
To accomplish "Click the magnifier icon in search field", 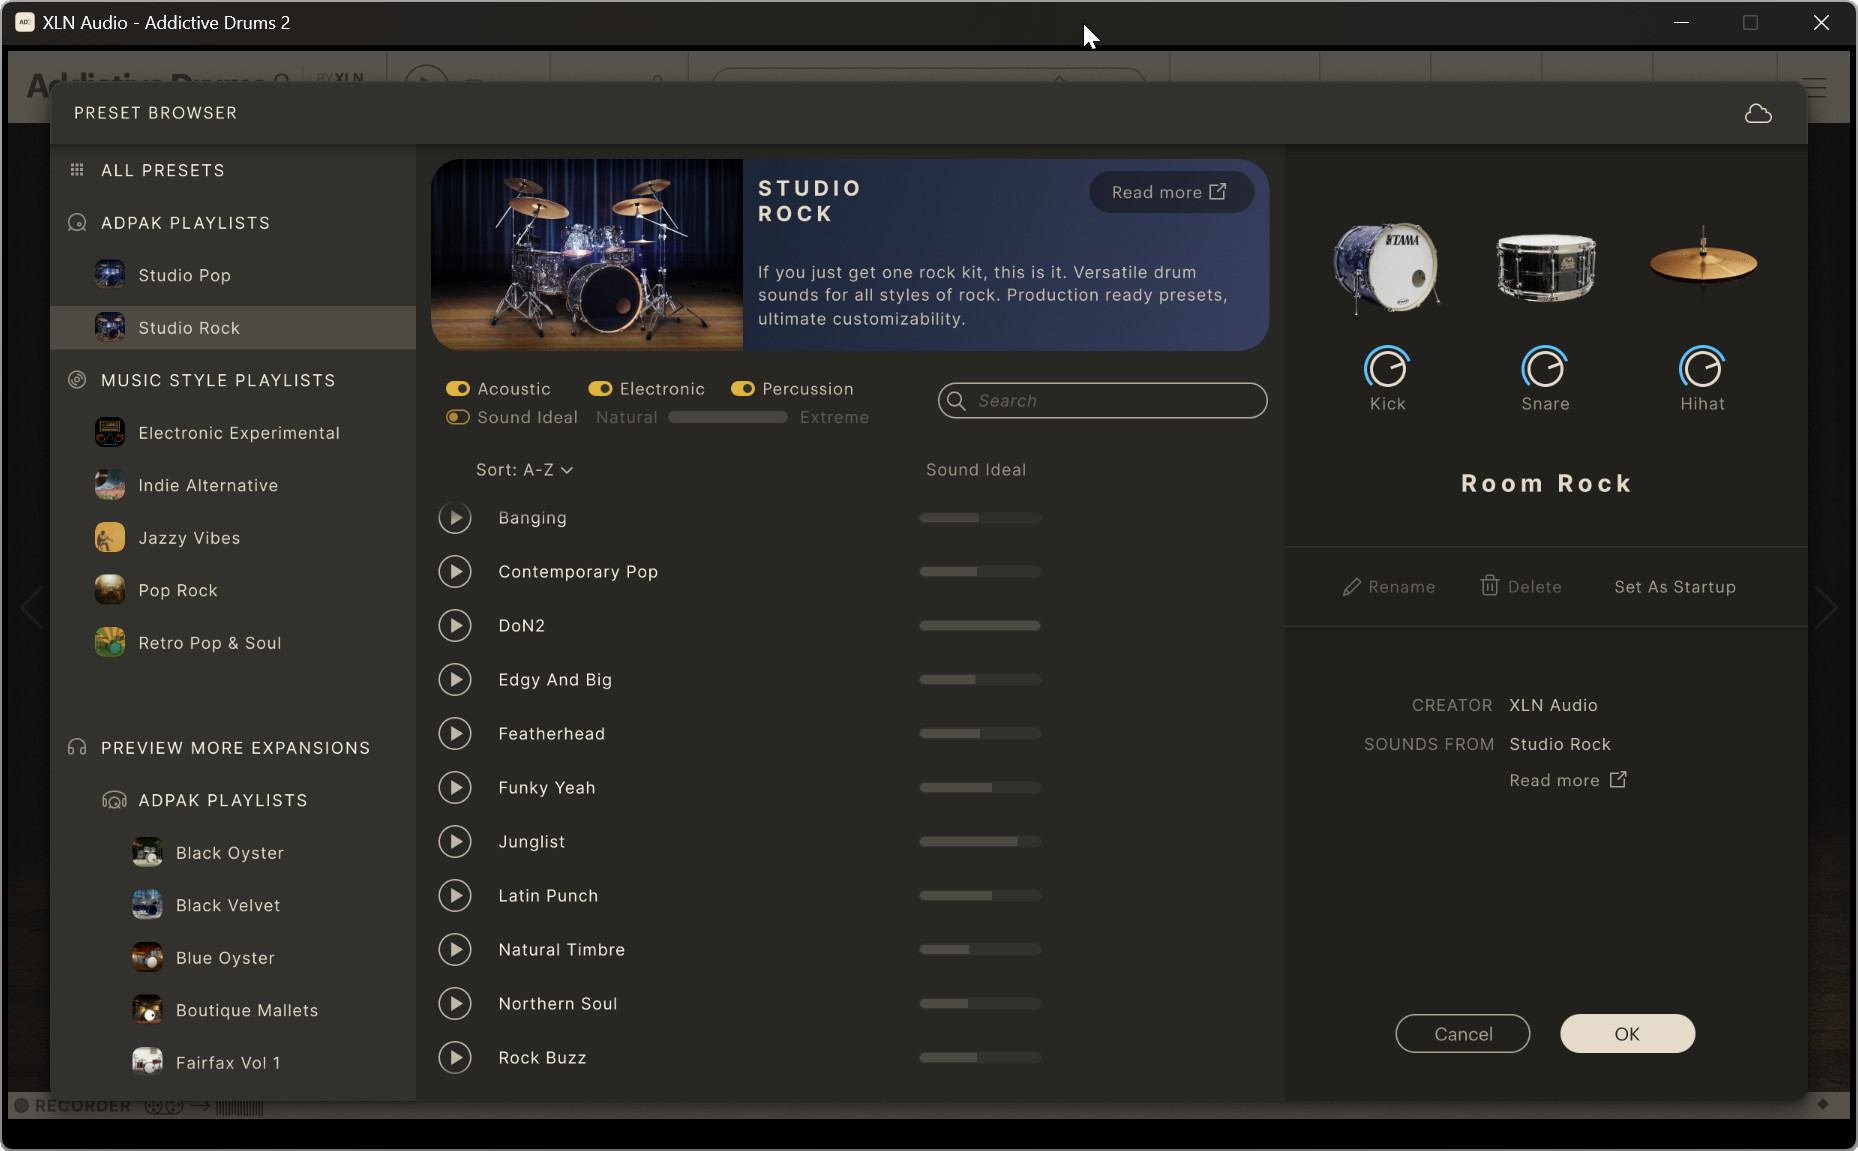I will point(957,401).
